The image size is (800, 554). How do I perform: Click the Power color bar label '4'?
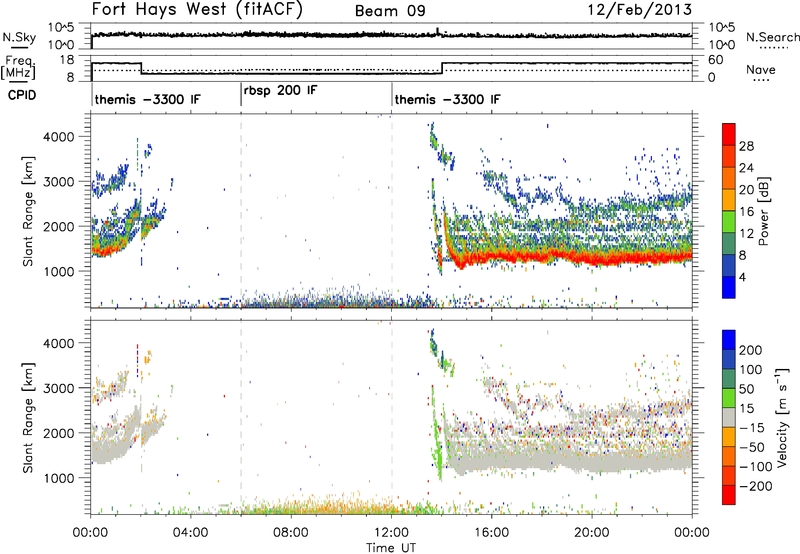coord(743,277)
